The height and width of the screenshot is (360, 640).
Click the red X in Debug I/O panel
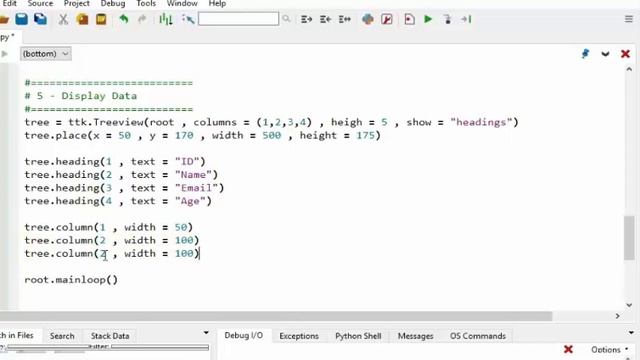568,349
